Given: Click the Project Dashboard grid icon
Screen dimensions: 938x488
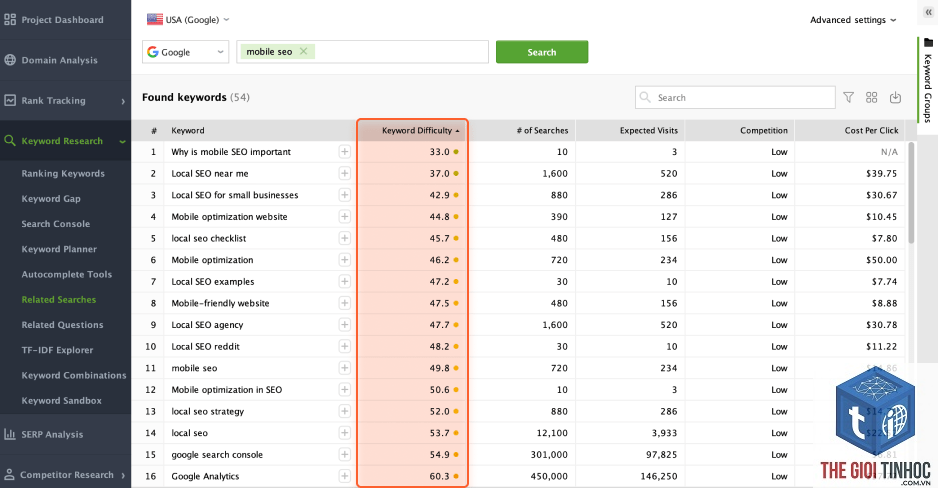Looking at the screenshot, I should [x=10, y=20].
